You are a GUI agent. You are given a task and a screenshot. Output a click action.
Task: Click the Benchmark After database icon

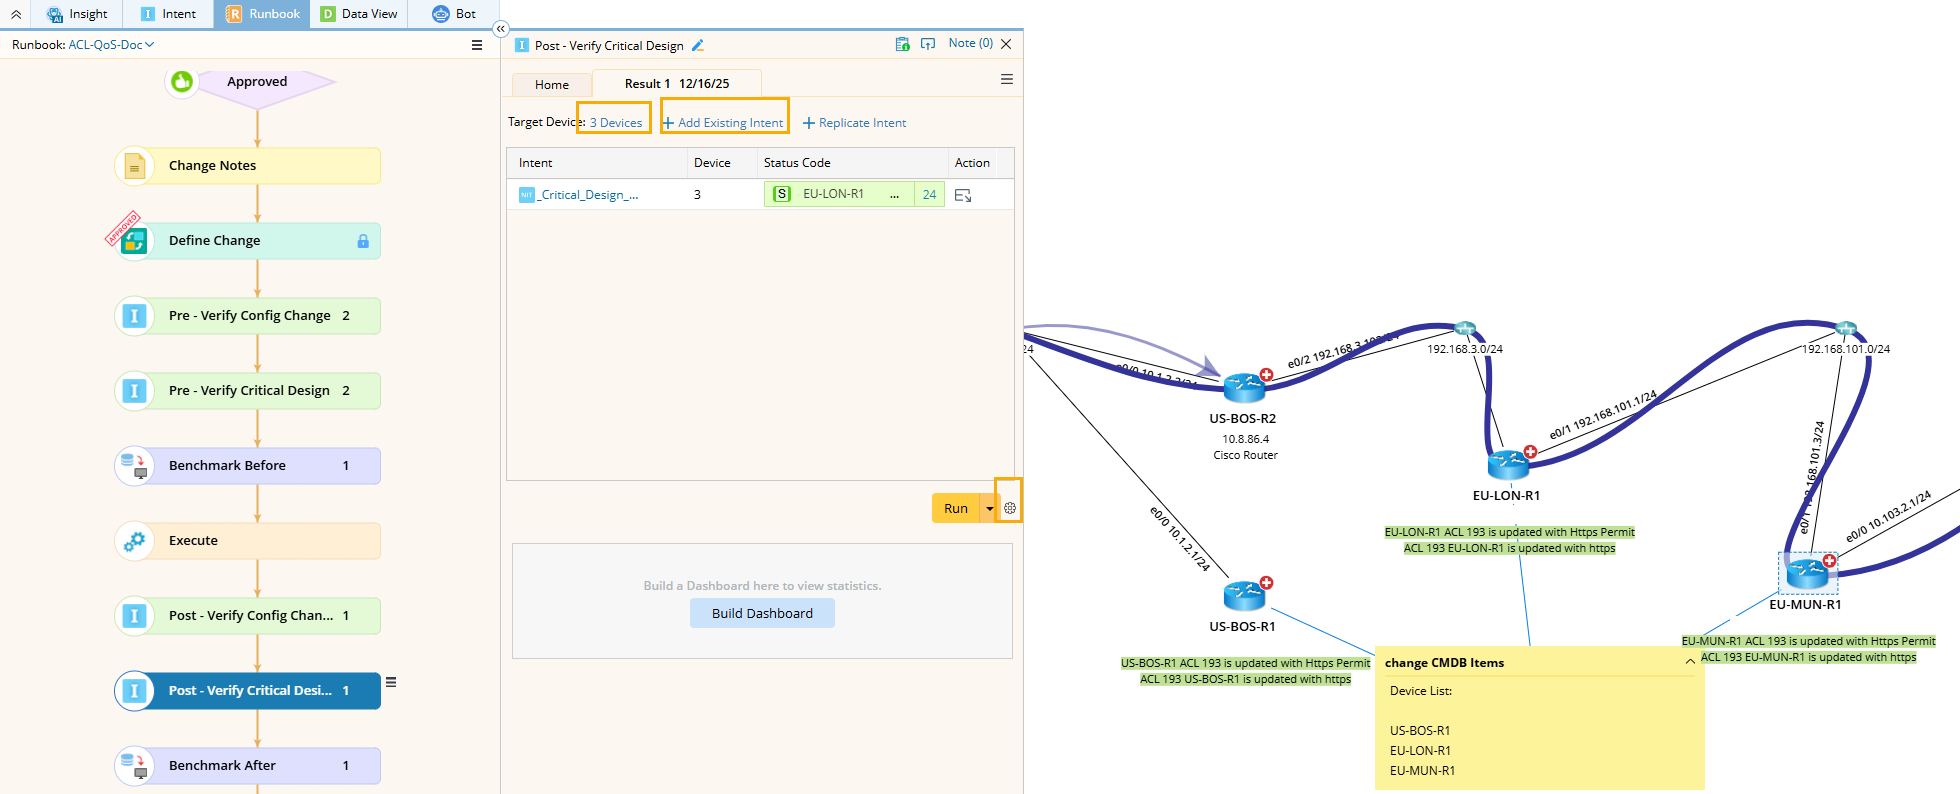(x=135, y=766)
